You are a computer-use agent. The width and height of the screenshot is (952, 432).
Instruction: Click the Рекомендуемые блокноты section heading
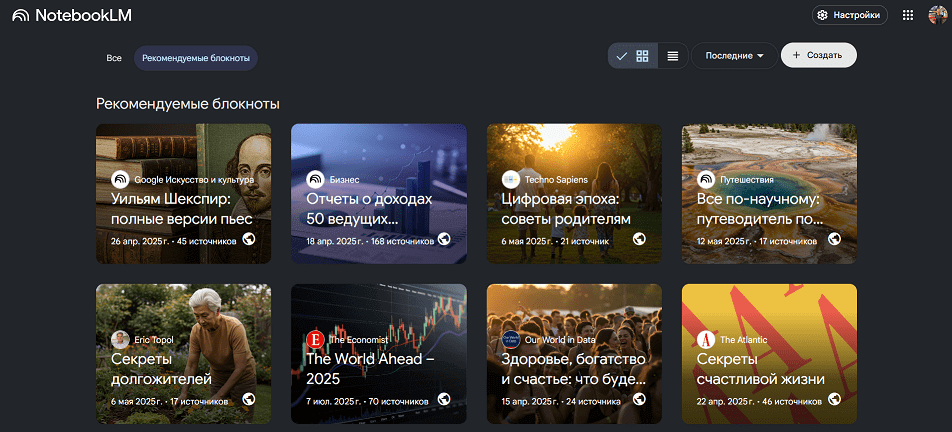188,104
